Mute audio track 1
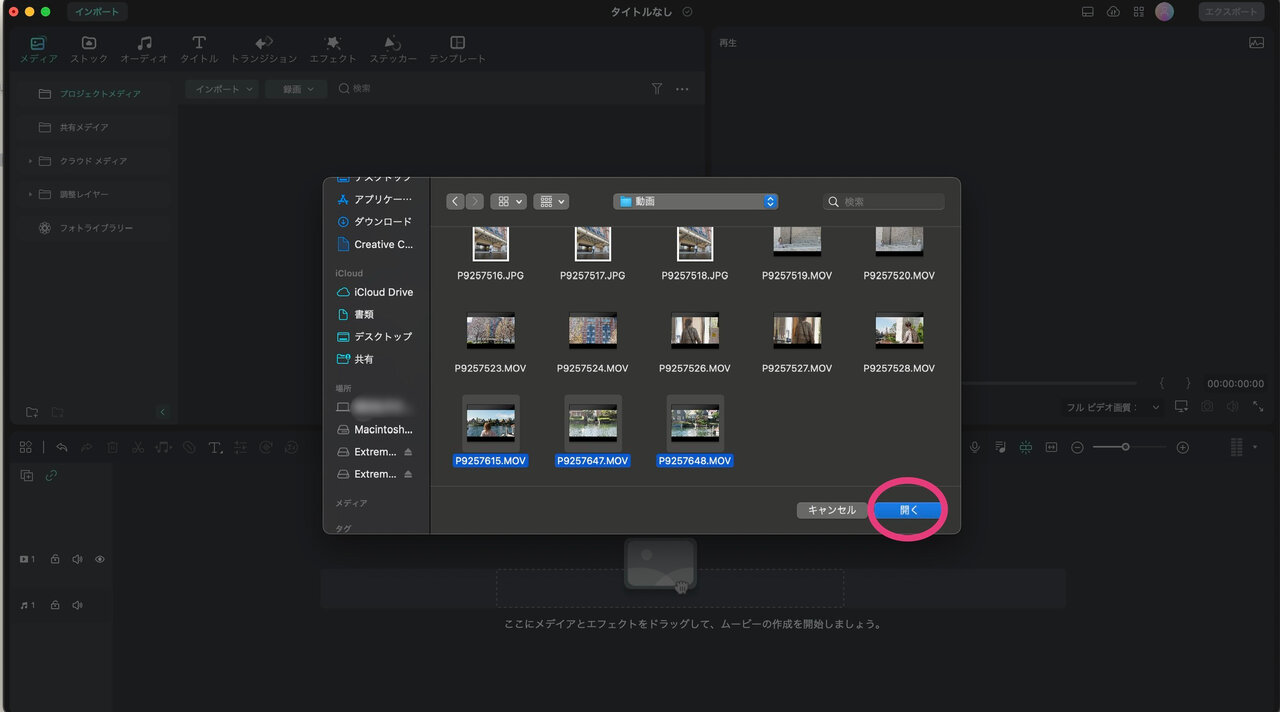Viewport: 1280px width, 712px height. pos(77,606)
